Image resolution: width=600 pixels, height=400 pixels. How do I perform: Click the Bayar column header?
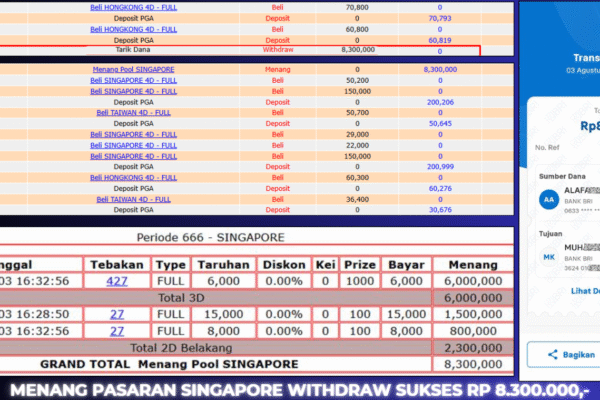click(406, 265)
